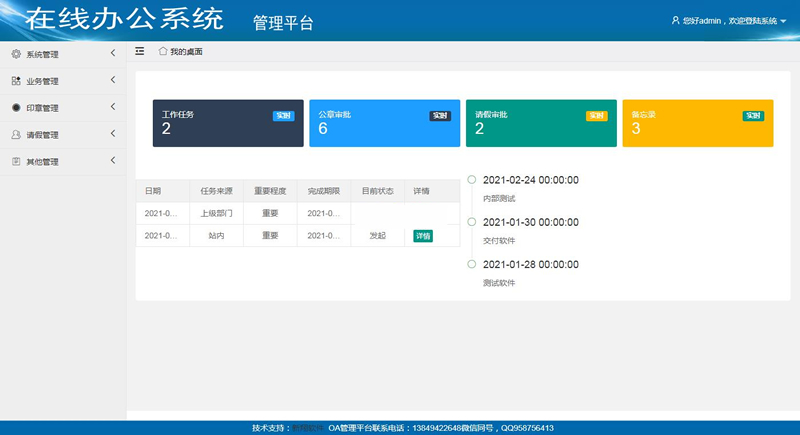This screenshot has height=435, width=800.
Task: Open the admin user dropdown arrow
Action: (783, 21)
